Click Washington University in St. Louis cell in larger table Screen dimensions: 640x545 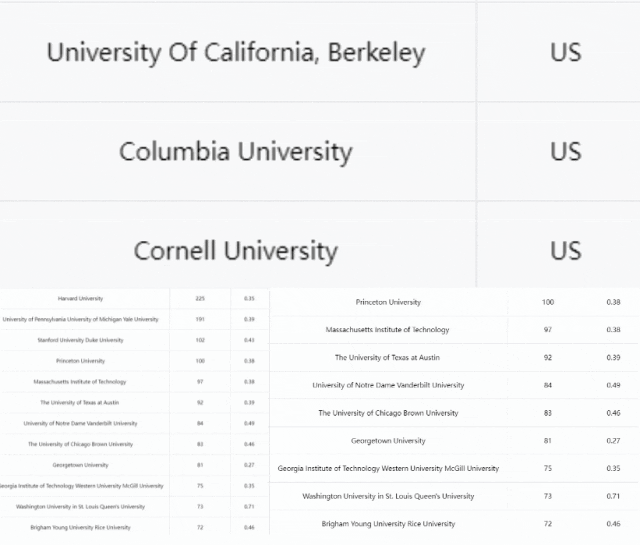388,496
